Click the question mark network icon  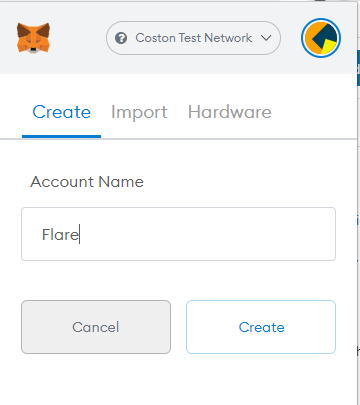(121, 38)
